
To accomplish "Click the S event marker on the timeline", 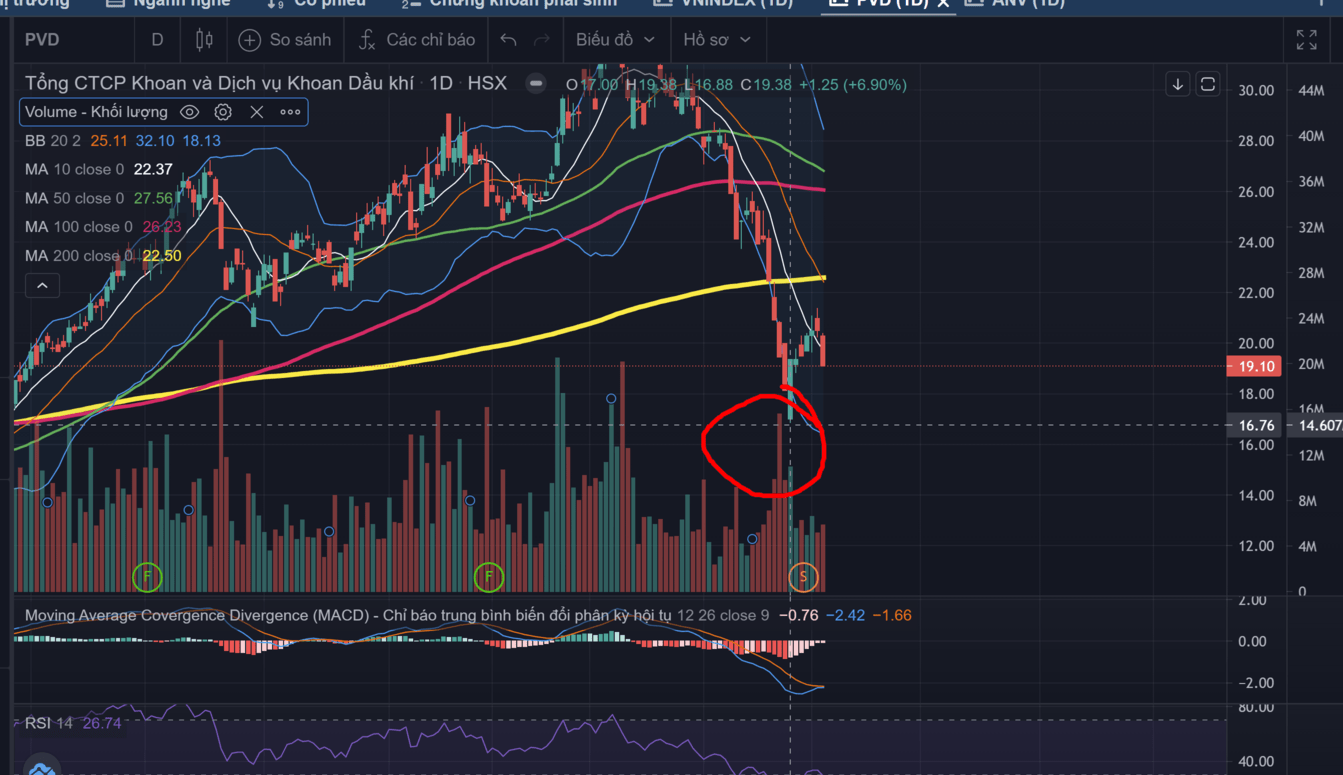I will pos(803,576).
